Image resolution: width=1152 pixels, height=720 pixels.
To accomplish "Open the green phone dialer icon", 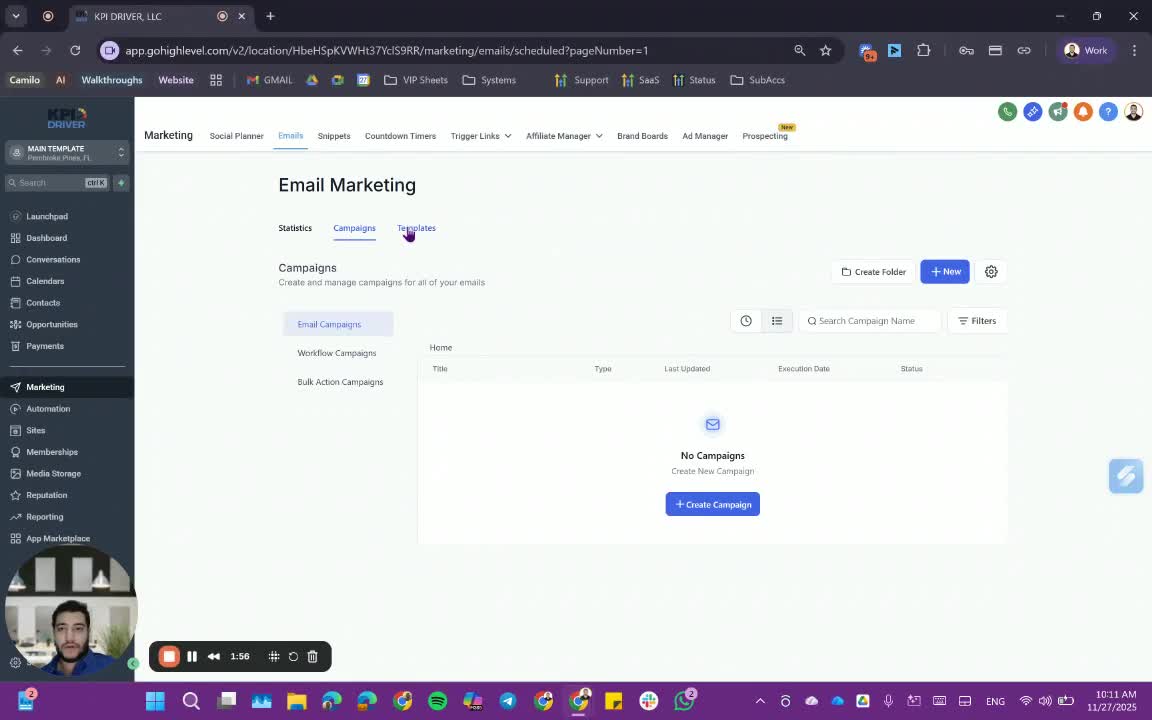I will (1007, 112).
